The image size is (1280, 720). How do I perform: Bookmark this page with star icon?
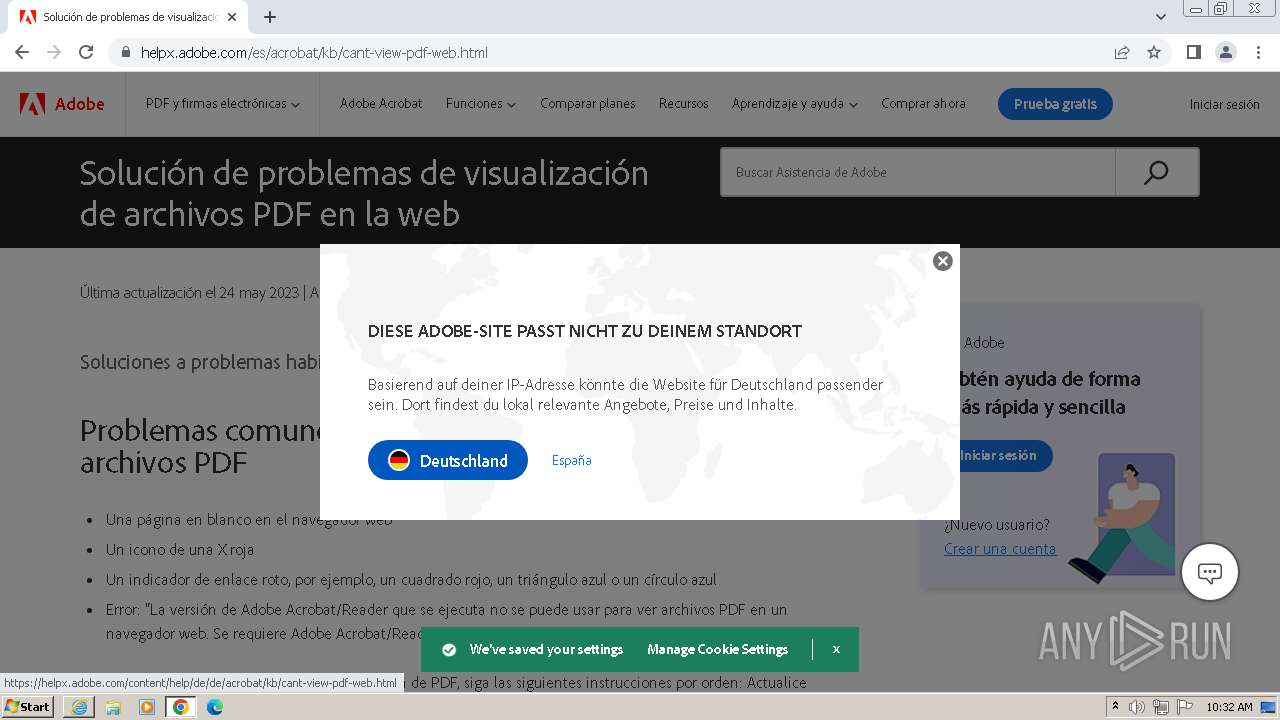point(1154,52)
